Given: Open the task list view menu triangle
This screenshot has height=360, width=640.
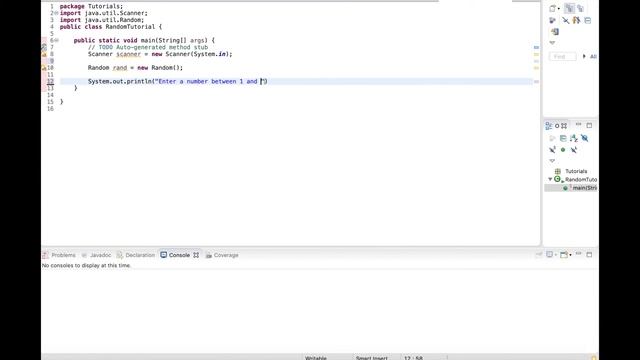Looking at the screenshot, I should (552, 42).
